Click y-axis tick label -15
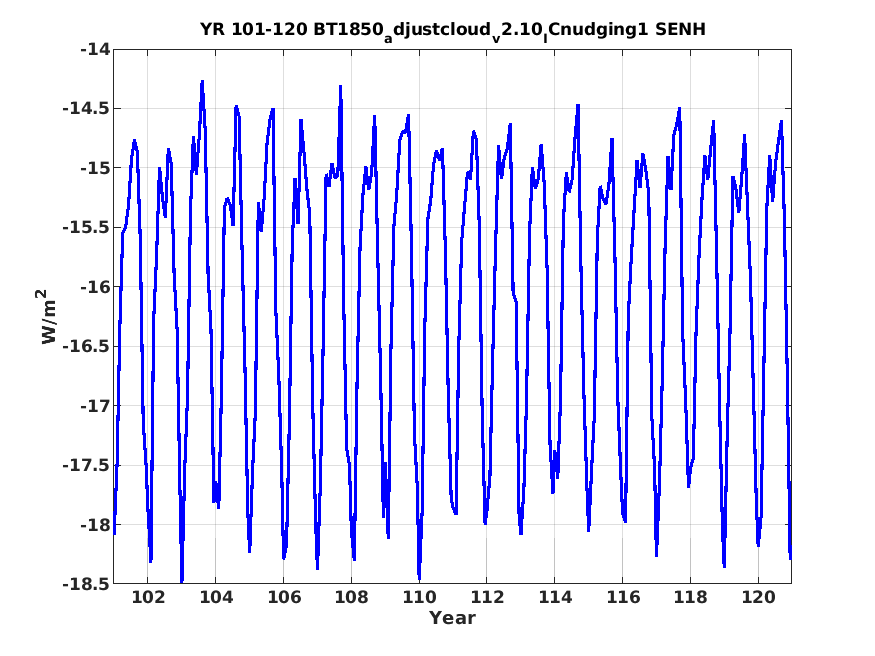 95,168
